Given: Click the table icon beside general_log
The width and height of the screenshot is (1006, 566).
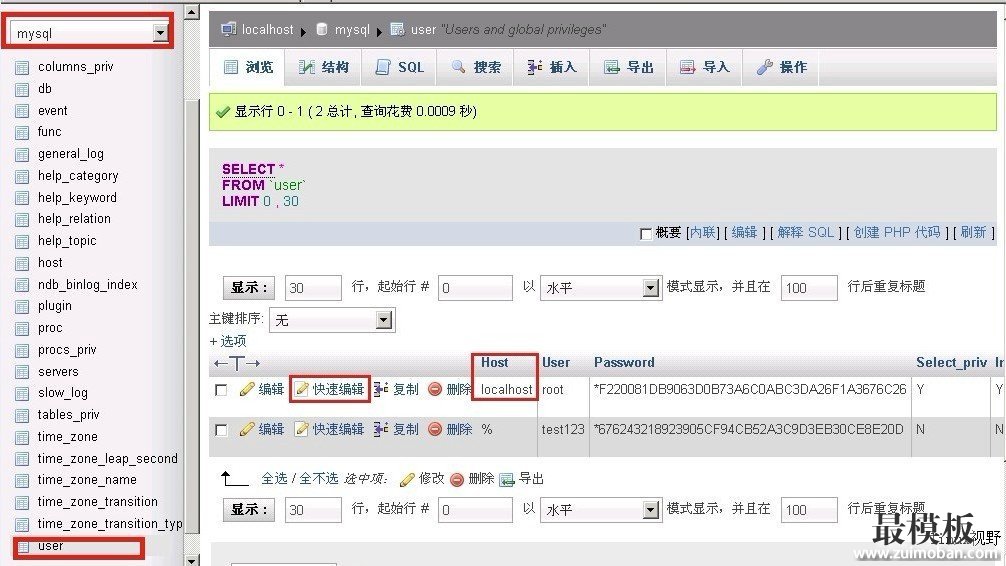Looking at the screenshot, I should (22, 155).
